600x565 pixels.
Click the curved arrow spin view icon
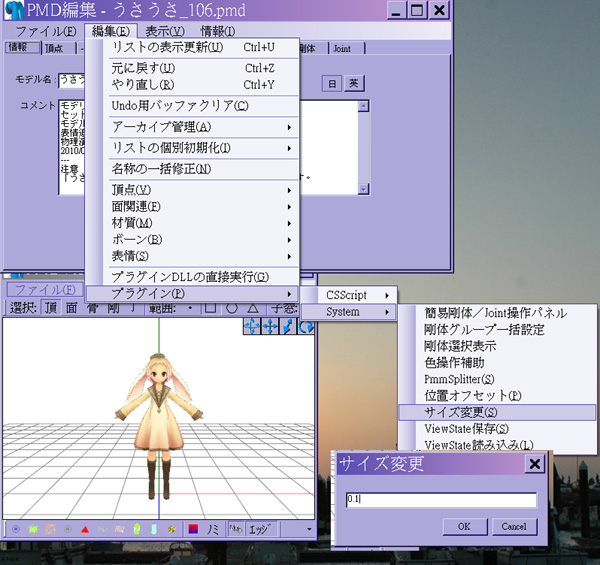click(306, 326)
